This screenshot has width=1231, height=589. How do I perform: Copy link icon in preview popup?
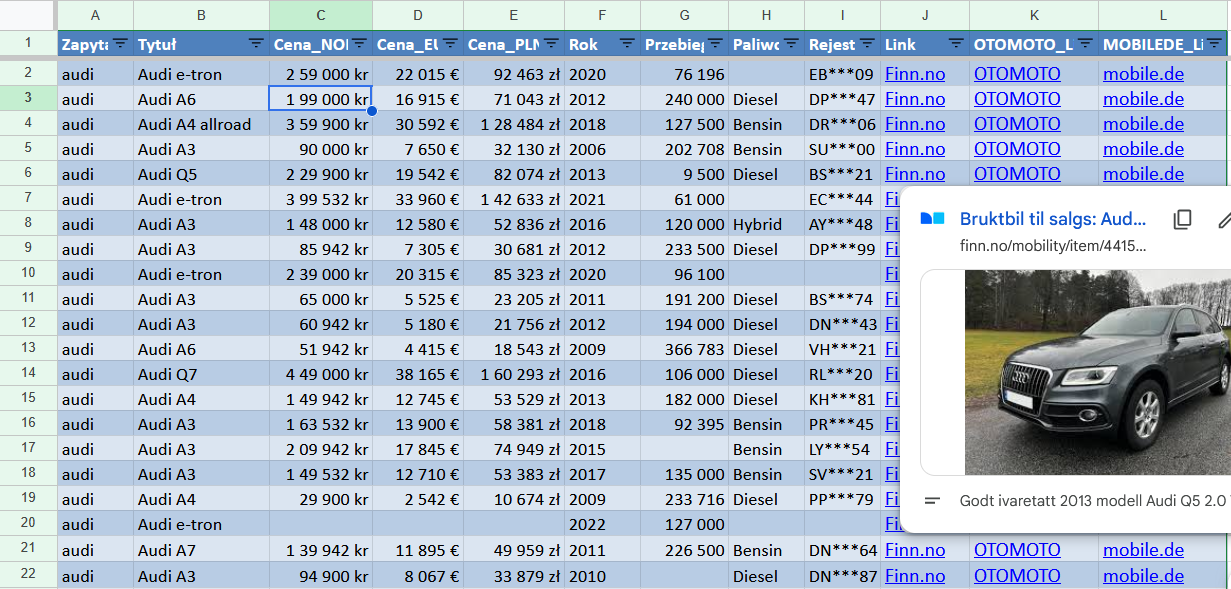pyautogui.click(x=1182, y=219)
